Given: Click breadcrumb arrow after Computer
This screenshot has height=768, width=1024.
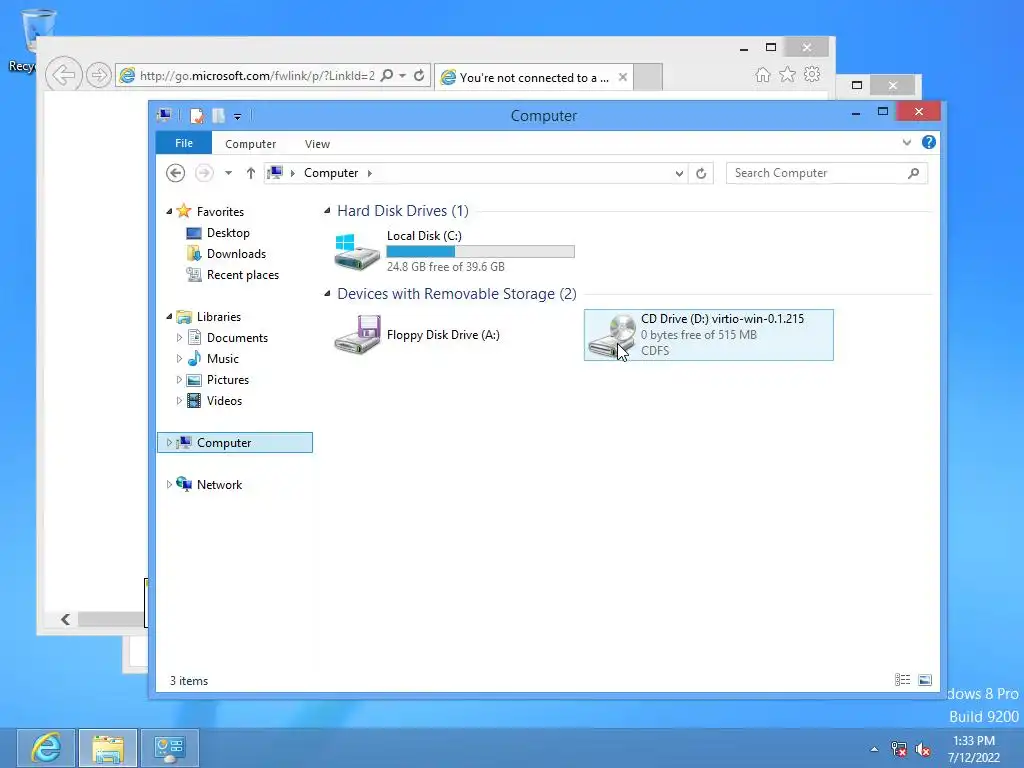Looking at the screenshot, I should 370,173.
